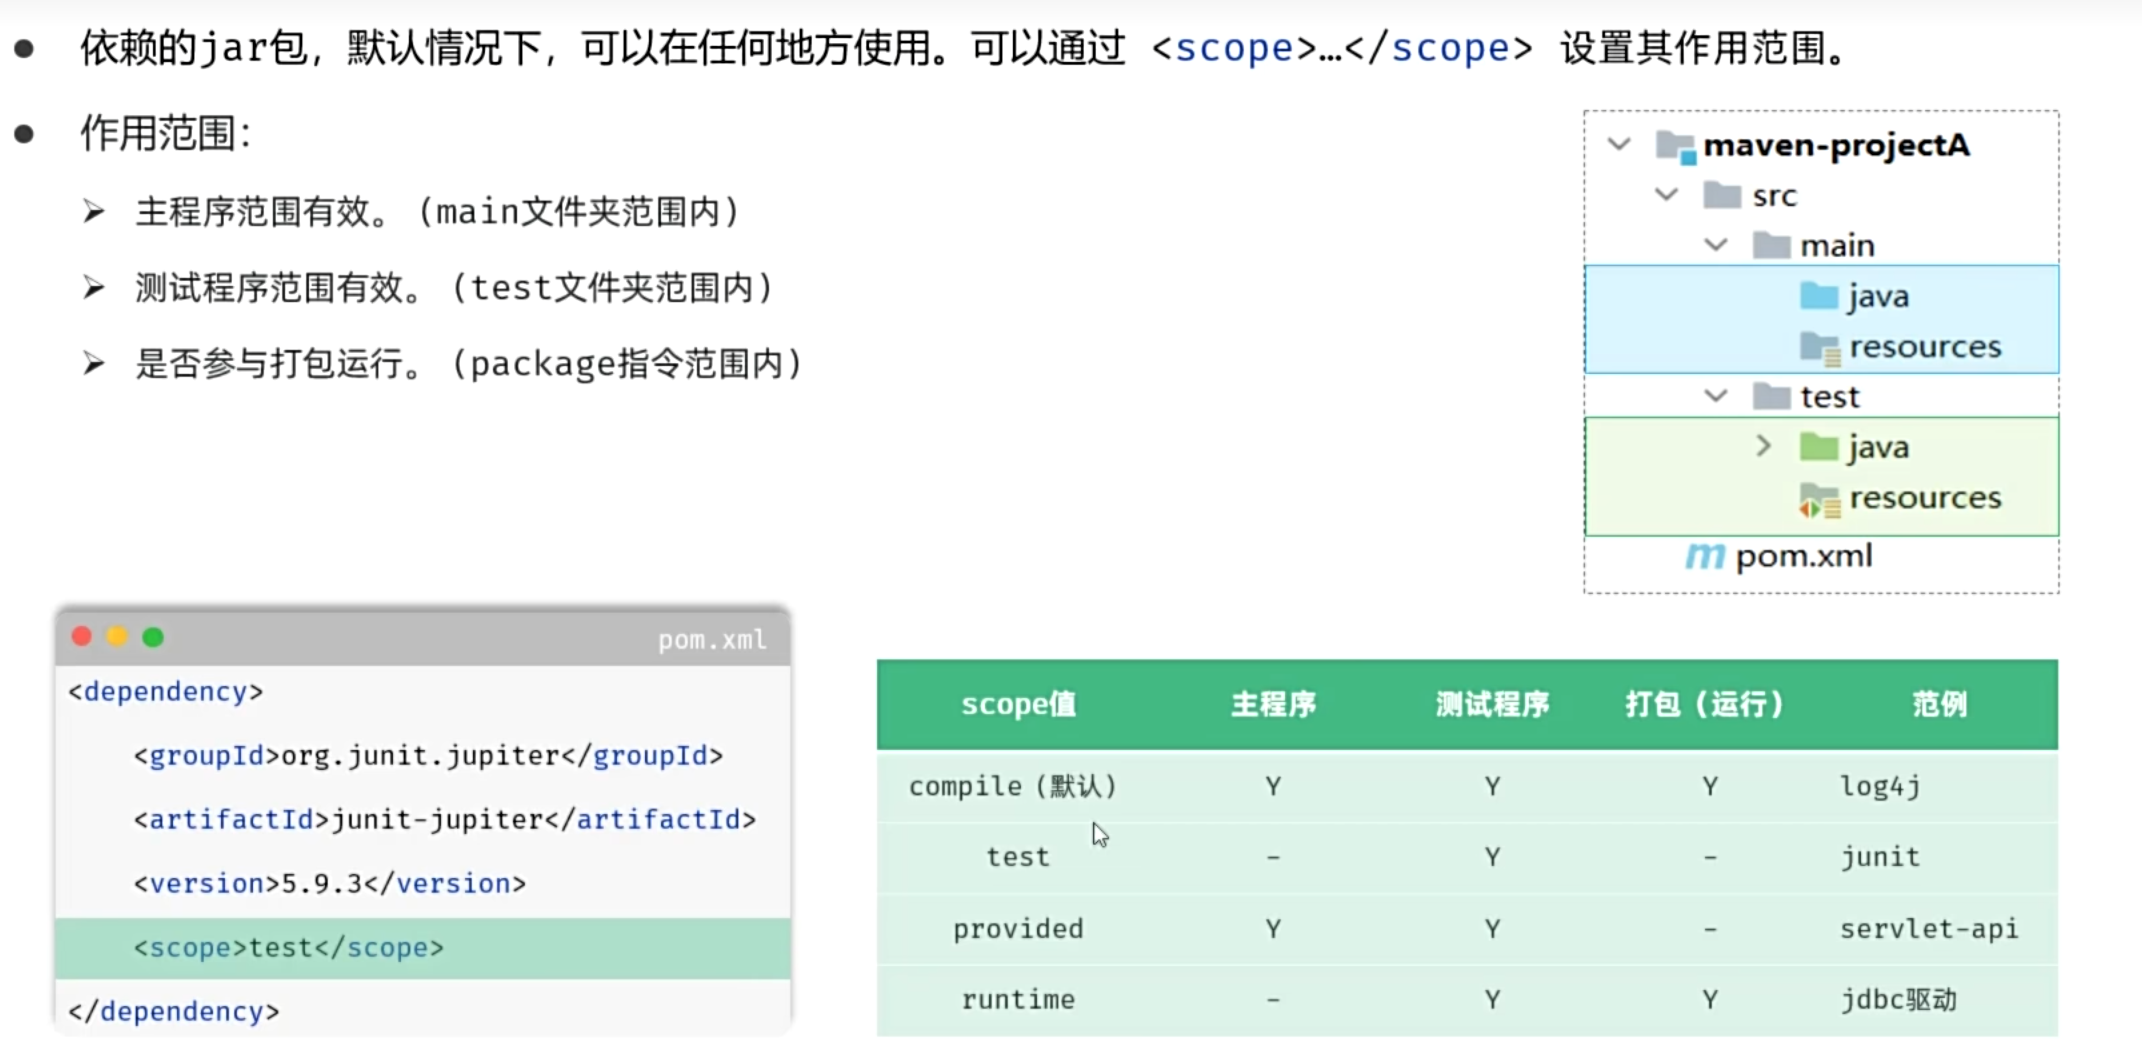
Task: Click the junit example cell in table
Action: pos(1880,857)
